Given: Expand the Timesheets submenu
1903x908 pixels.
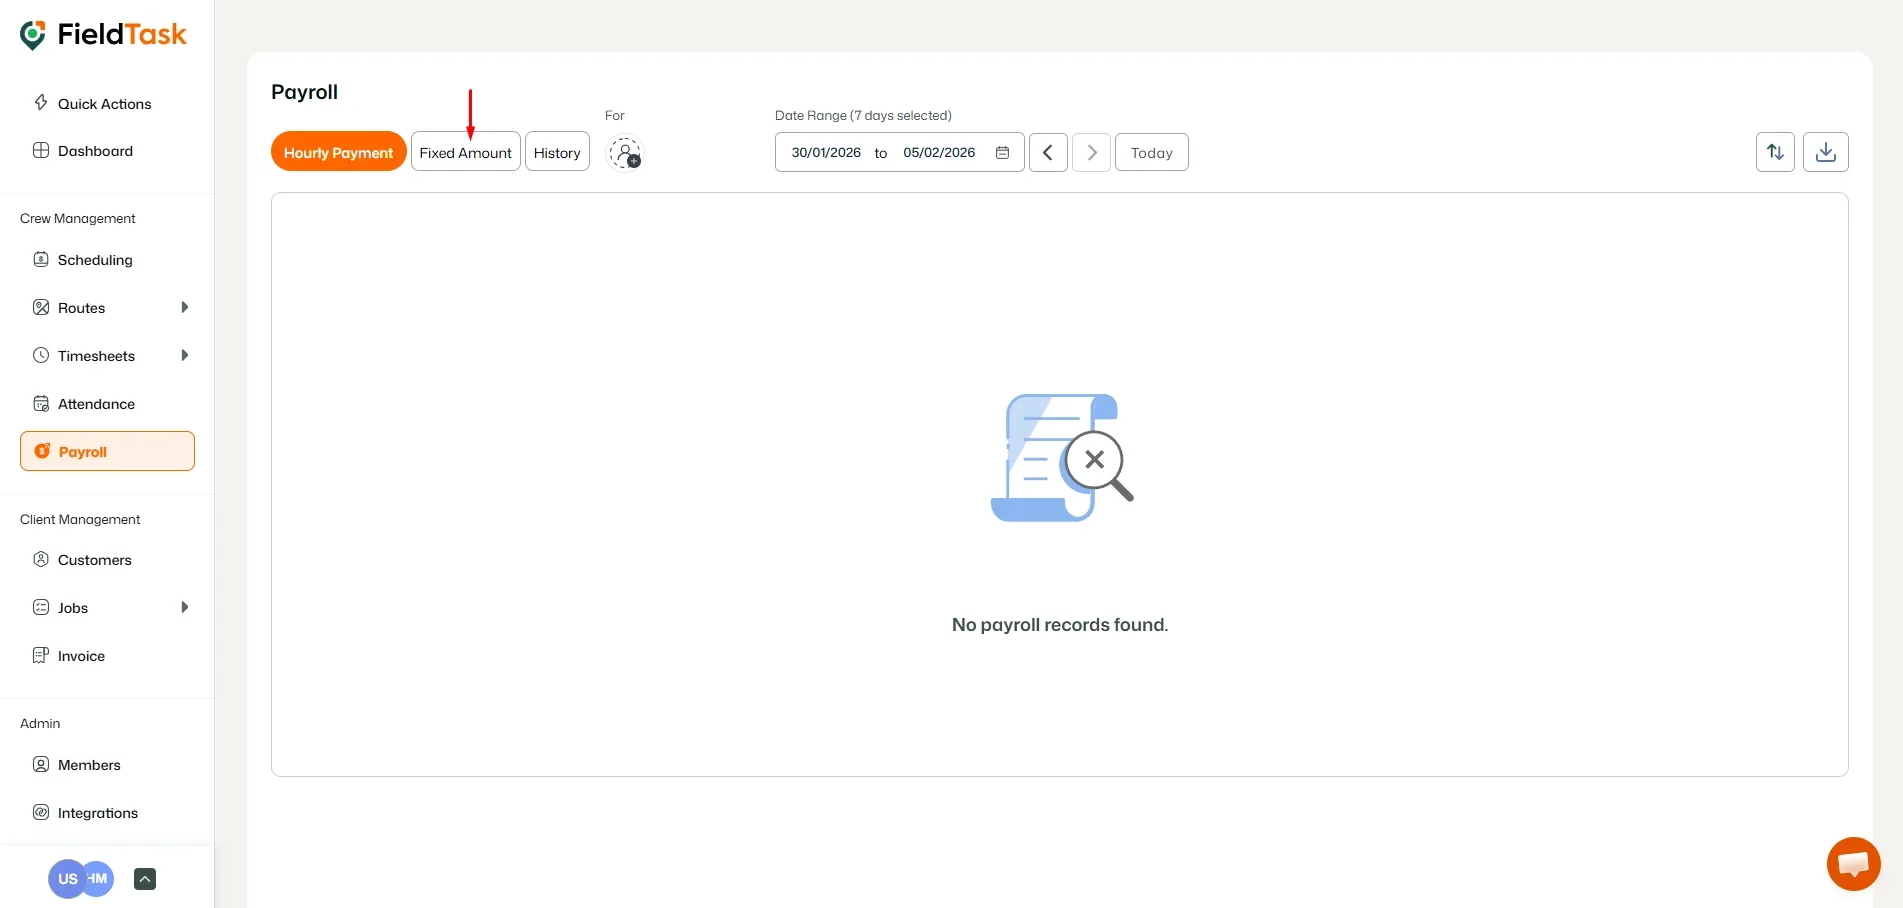Looking at the screenshot, I should (185, 355).
